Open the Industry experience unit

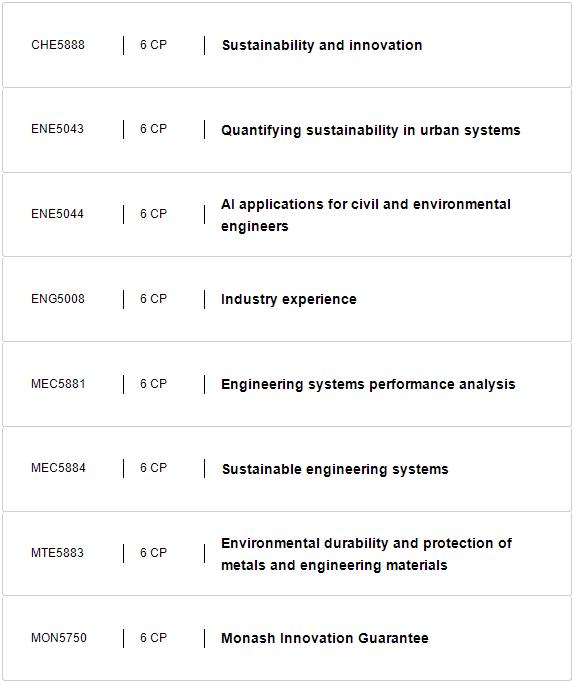(x=289, y=299)
